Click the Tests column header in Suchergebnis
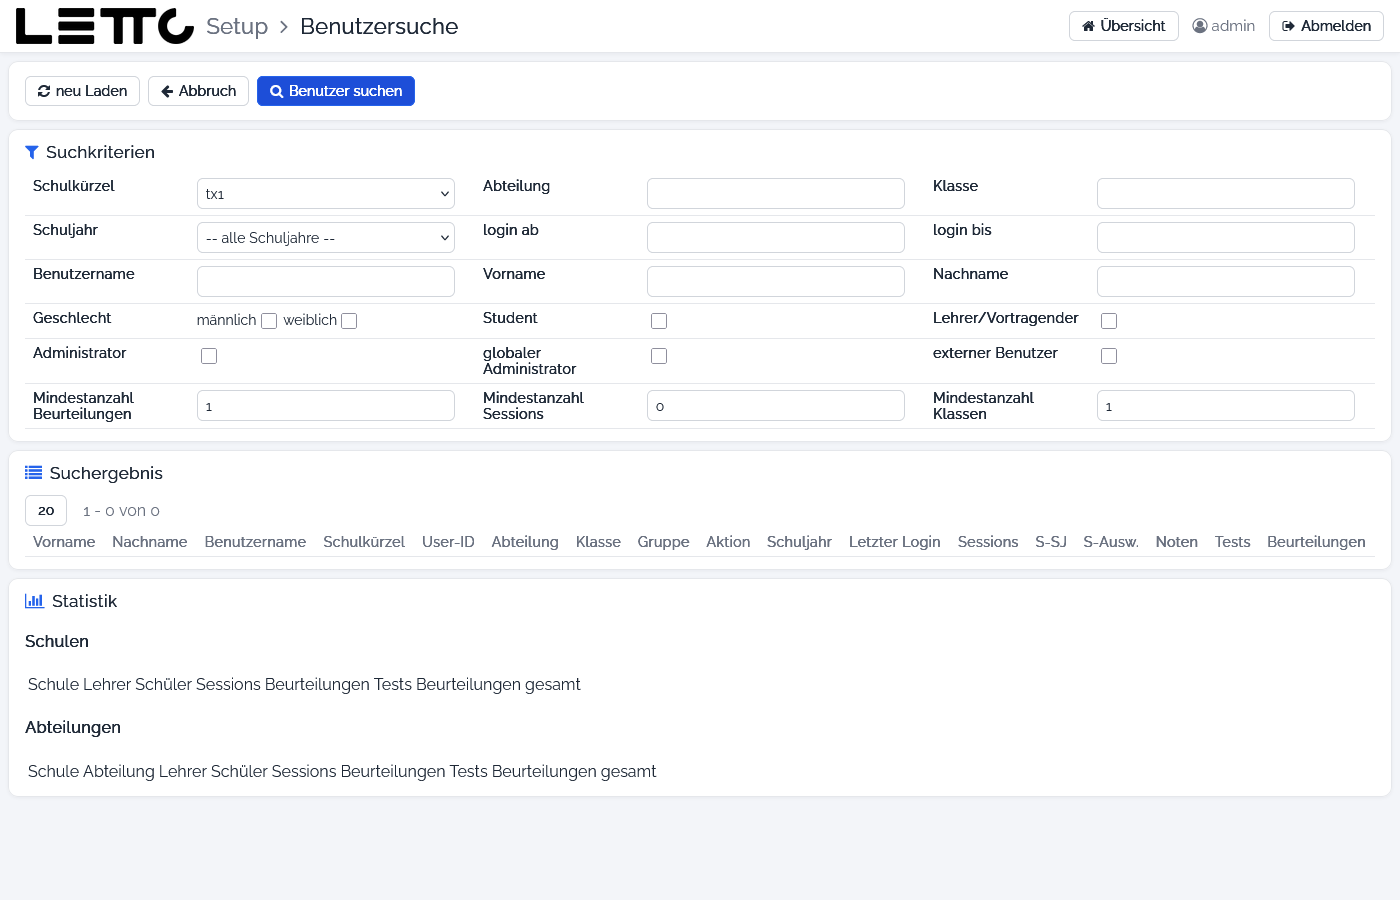 [x=1233, y=542]
